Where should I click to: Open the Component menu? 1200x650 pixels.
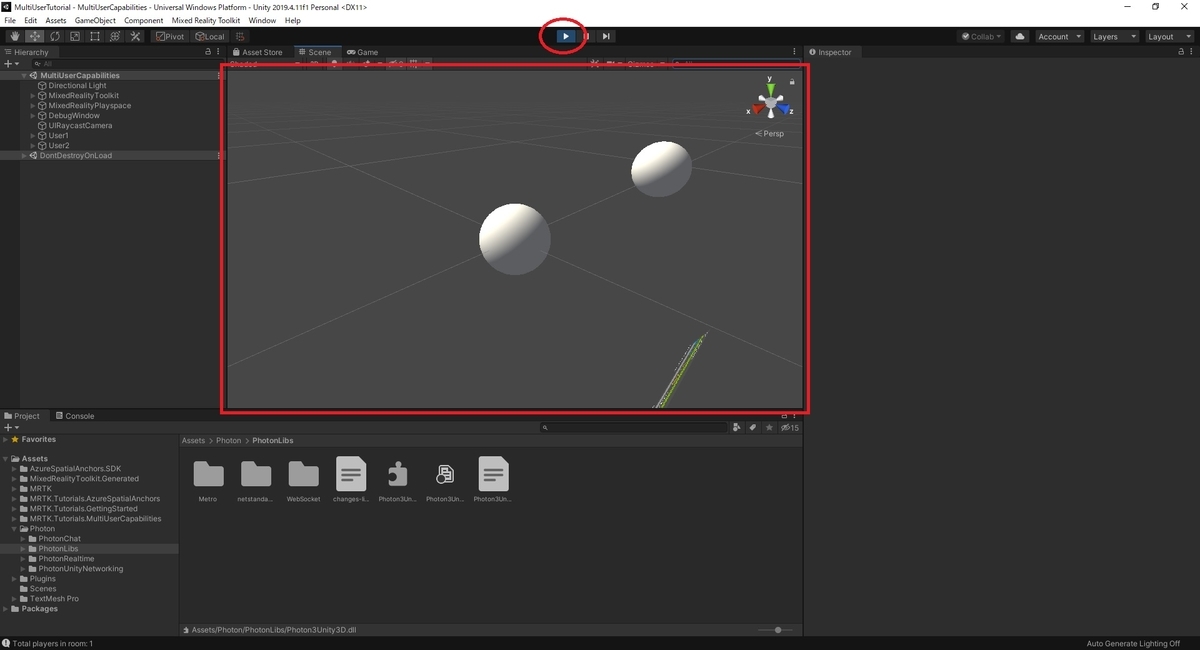[x=143, y=20]
